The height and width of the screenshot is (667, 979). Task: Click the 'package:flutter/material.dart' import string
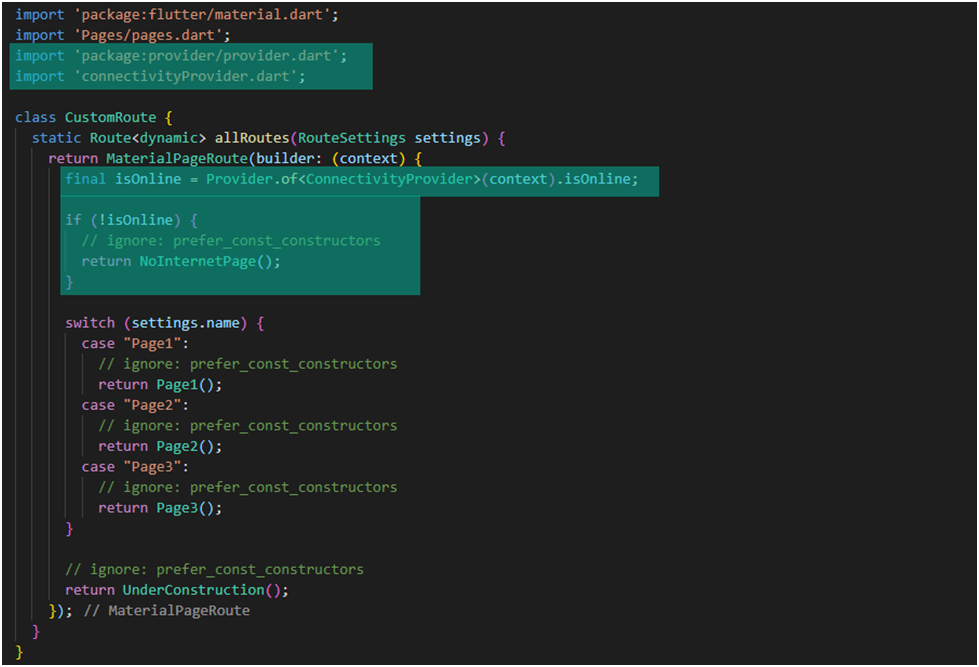coord(203,14)
